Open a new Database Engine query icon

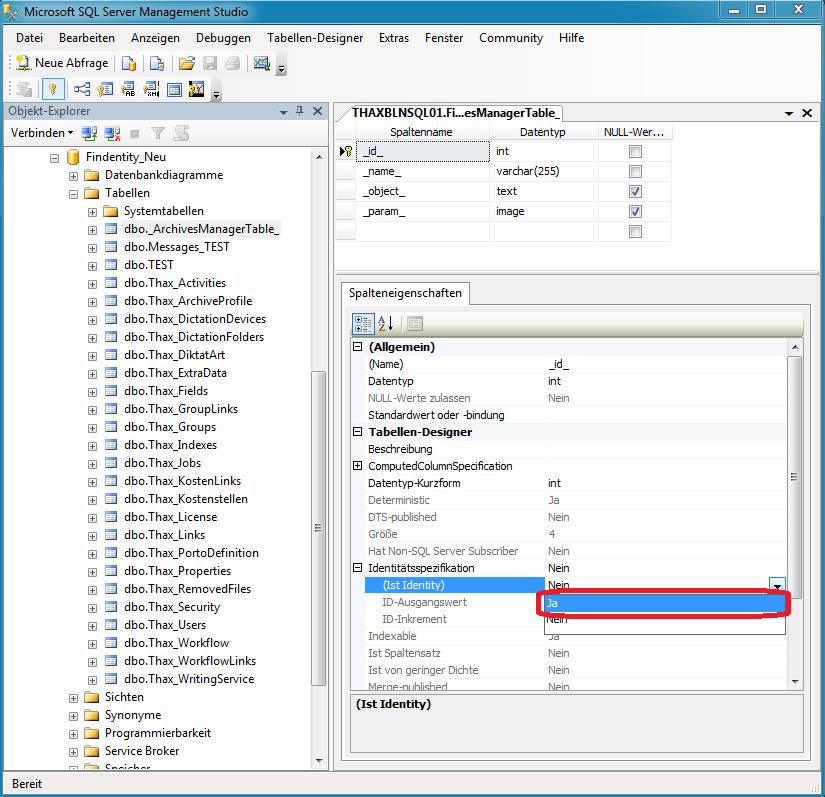(x=129, y=64)
